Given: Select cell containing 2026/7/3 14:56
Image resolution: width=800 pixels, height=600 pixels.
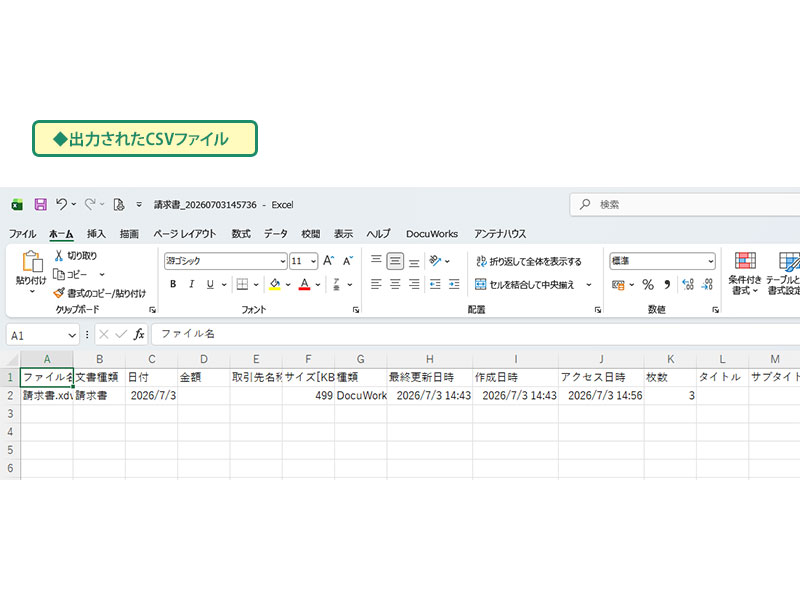Looking at the screenshot, I should click(x=601, y=395).
